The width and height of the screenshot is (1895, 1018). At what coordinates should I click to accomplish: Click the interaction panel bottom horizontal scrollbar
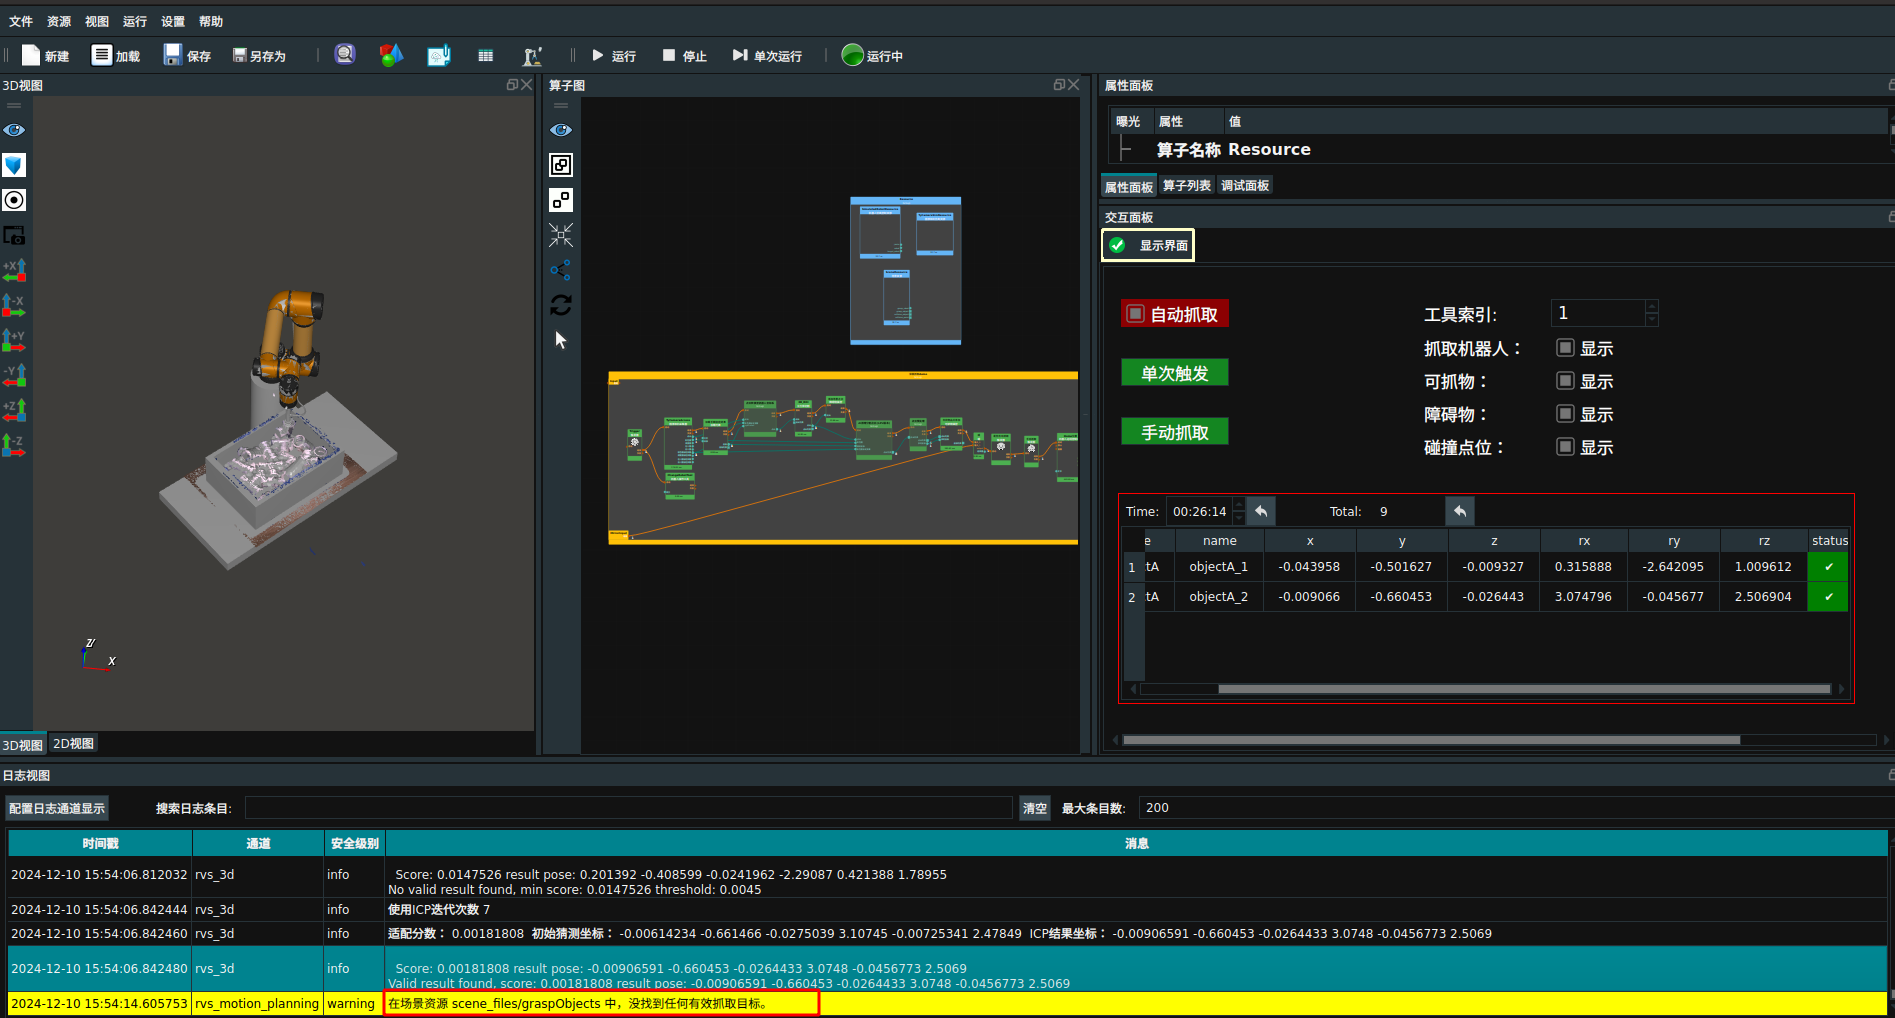pos(1431,740)
